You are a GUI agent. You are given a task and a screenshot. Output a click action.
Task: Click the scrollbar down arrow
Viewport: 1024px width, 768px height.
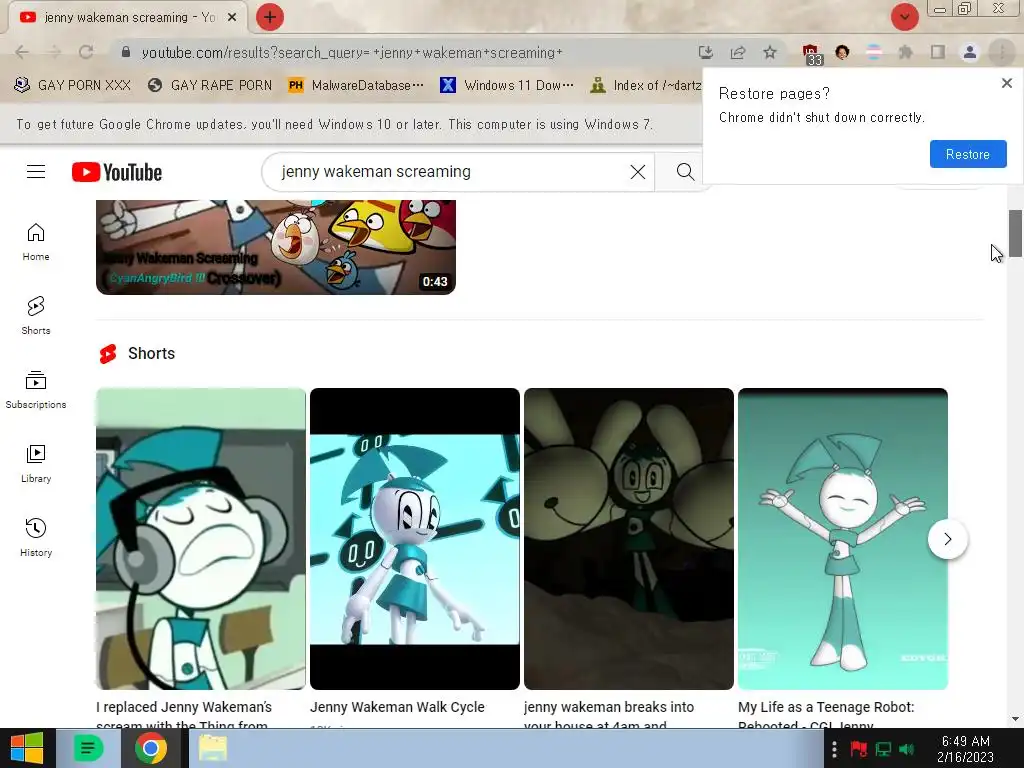1015,719
